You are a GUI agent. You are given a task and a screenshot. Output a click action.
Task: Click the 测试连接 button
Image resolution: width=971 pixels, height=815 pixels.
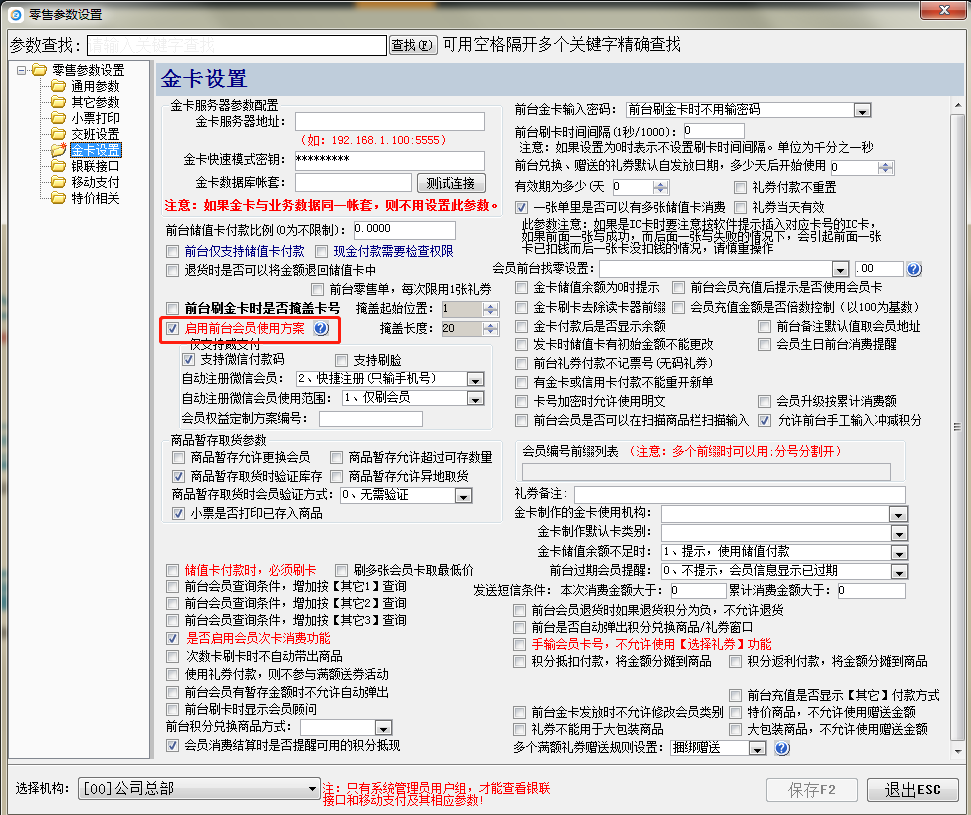coord(450,183)
